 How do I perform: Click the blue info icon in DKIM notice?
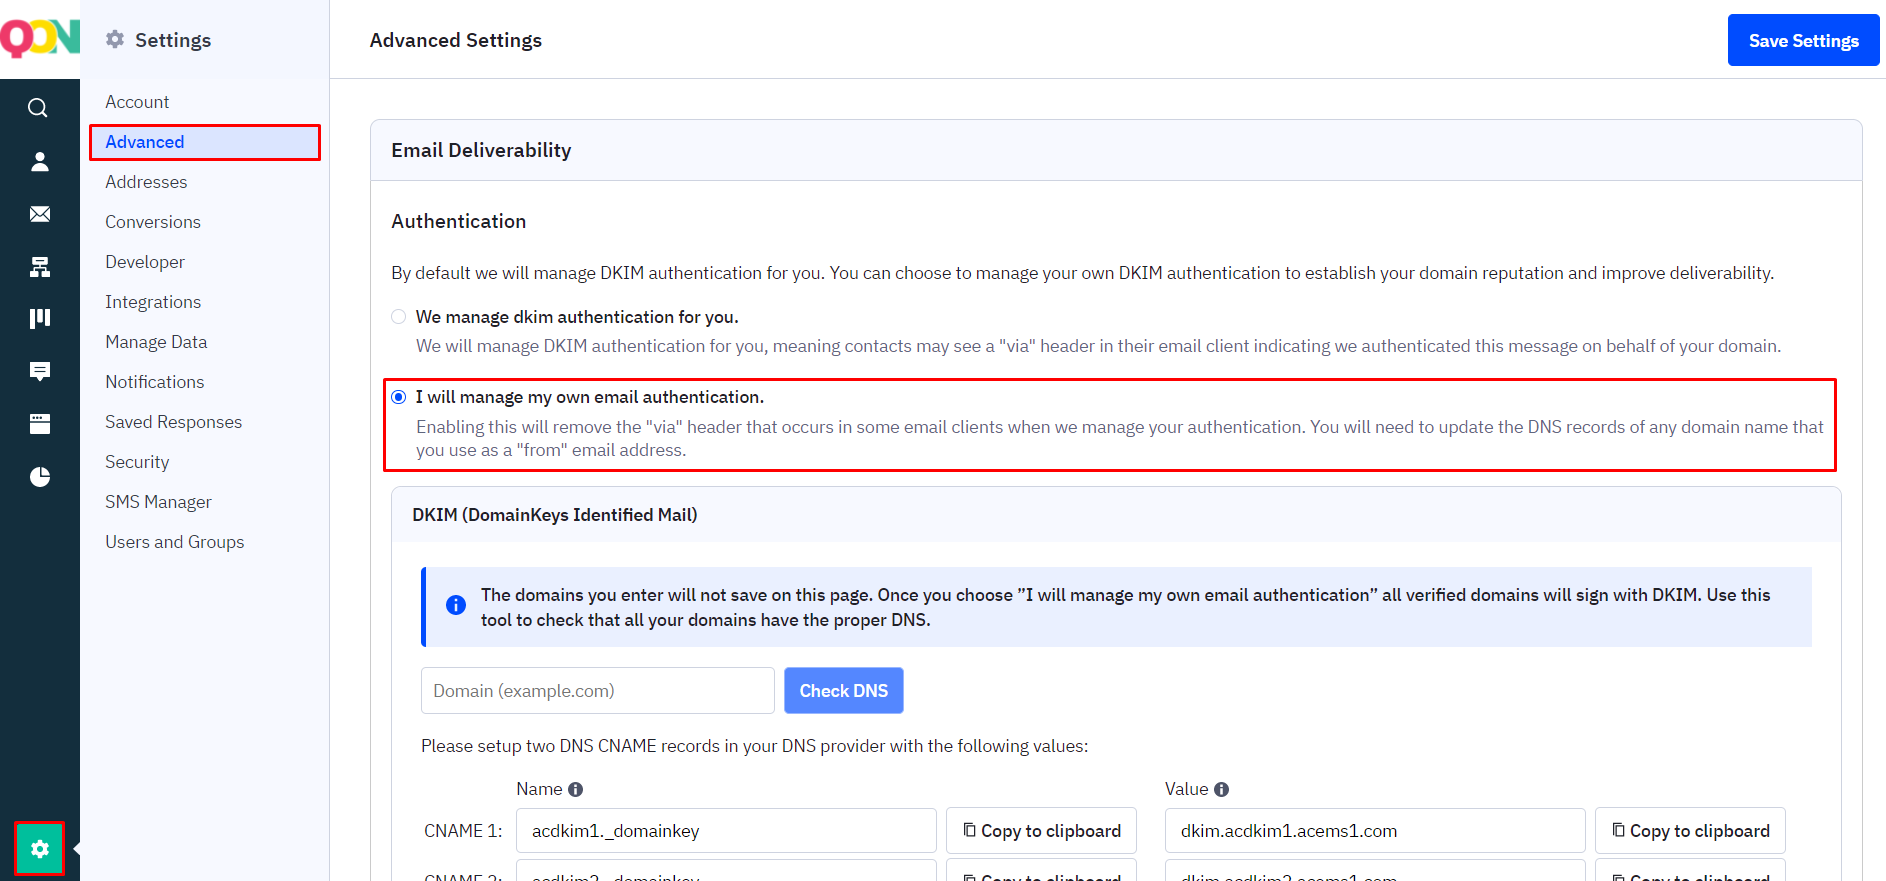pyautogui.click(x=456, y=605)
